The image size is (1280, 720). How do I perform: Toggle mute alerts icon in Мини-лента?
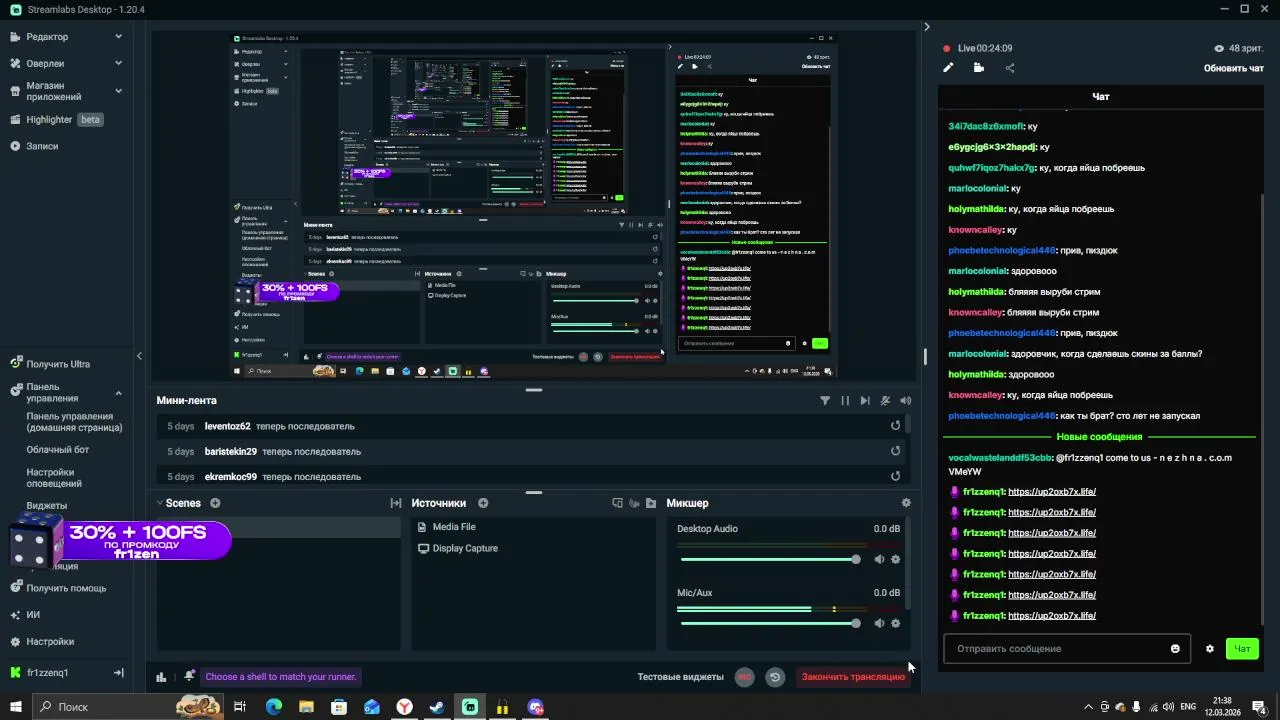pyautogui.click(x=885, y=400)
